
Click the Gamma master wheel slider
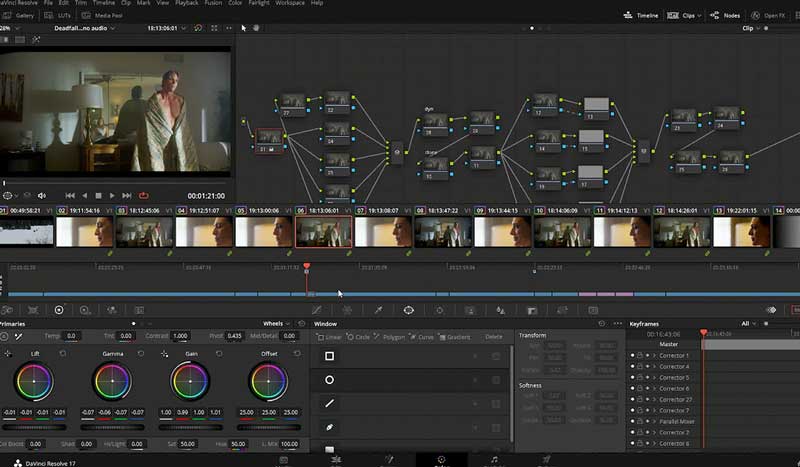click(112, 427)
